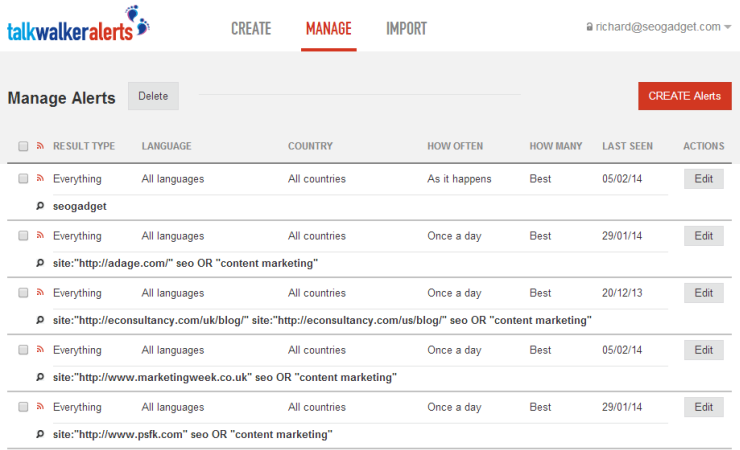Viewport: 740px width, 450px height.
Task: Click the HOW MANY column header
Action: pyautogui.click(x=555, y=146)
